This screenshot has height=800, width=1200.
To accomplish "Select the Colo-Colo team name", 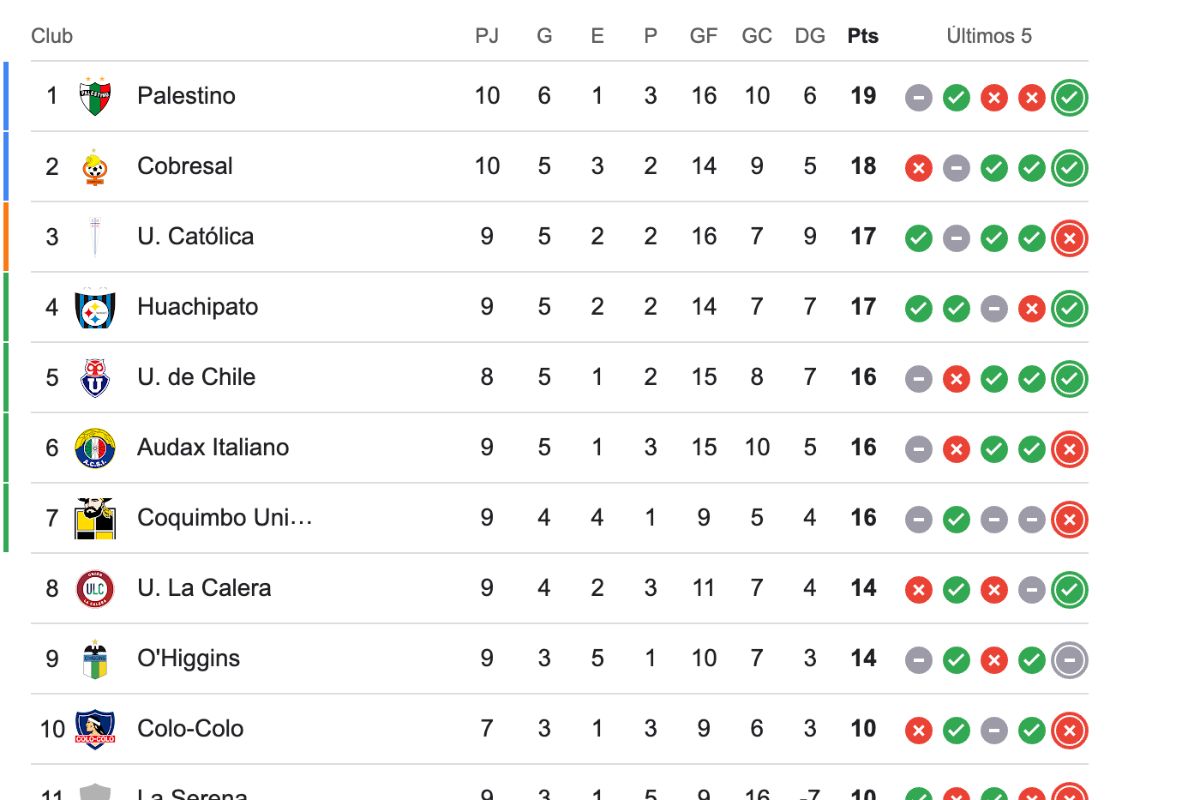I will click(x=190, y=729).
